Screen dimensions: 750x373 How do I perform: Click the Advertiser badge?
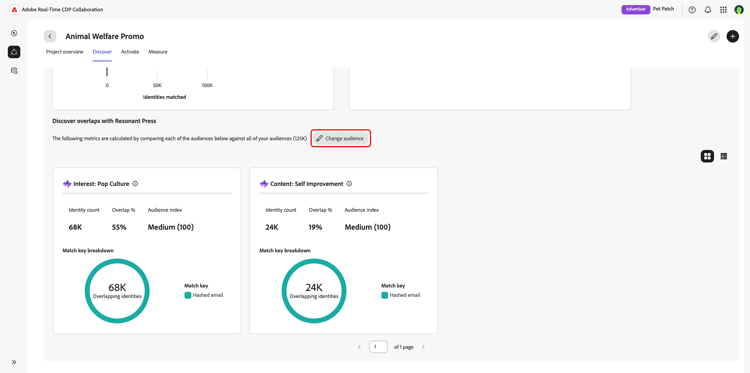pyautogui.click(x=636, y=10)
